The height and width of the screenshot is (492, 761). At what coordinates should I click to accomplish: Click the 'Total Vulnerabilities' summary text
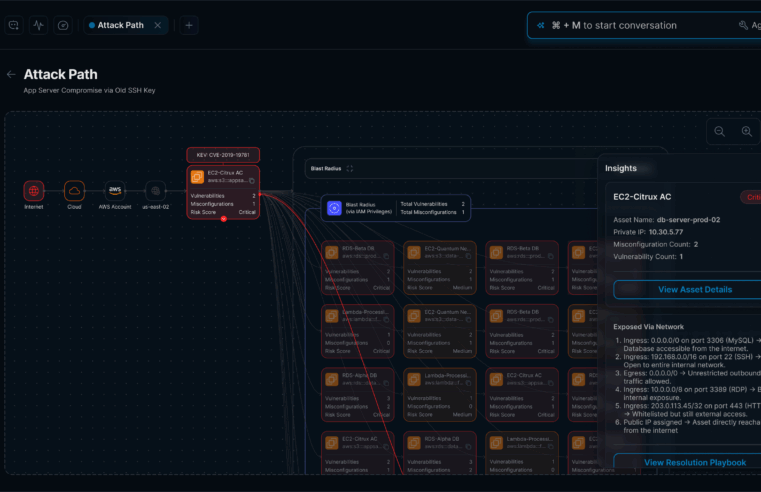tap(424, 204)
